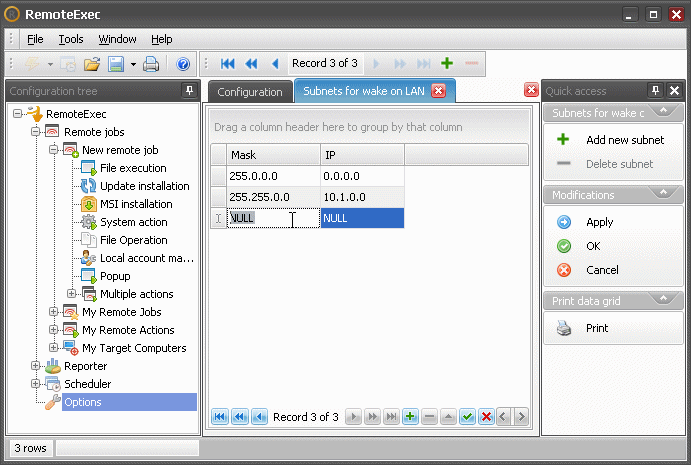Screen dimensions: 691x465
Task: Collapse the Remote jobs node
Action: click(36, 132)
